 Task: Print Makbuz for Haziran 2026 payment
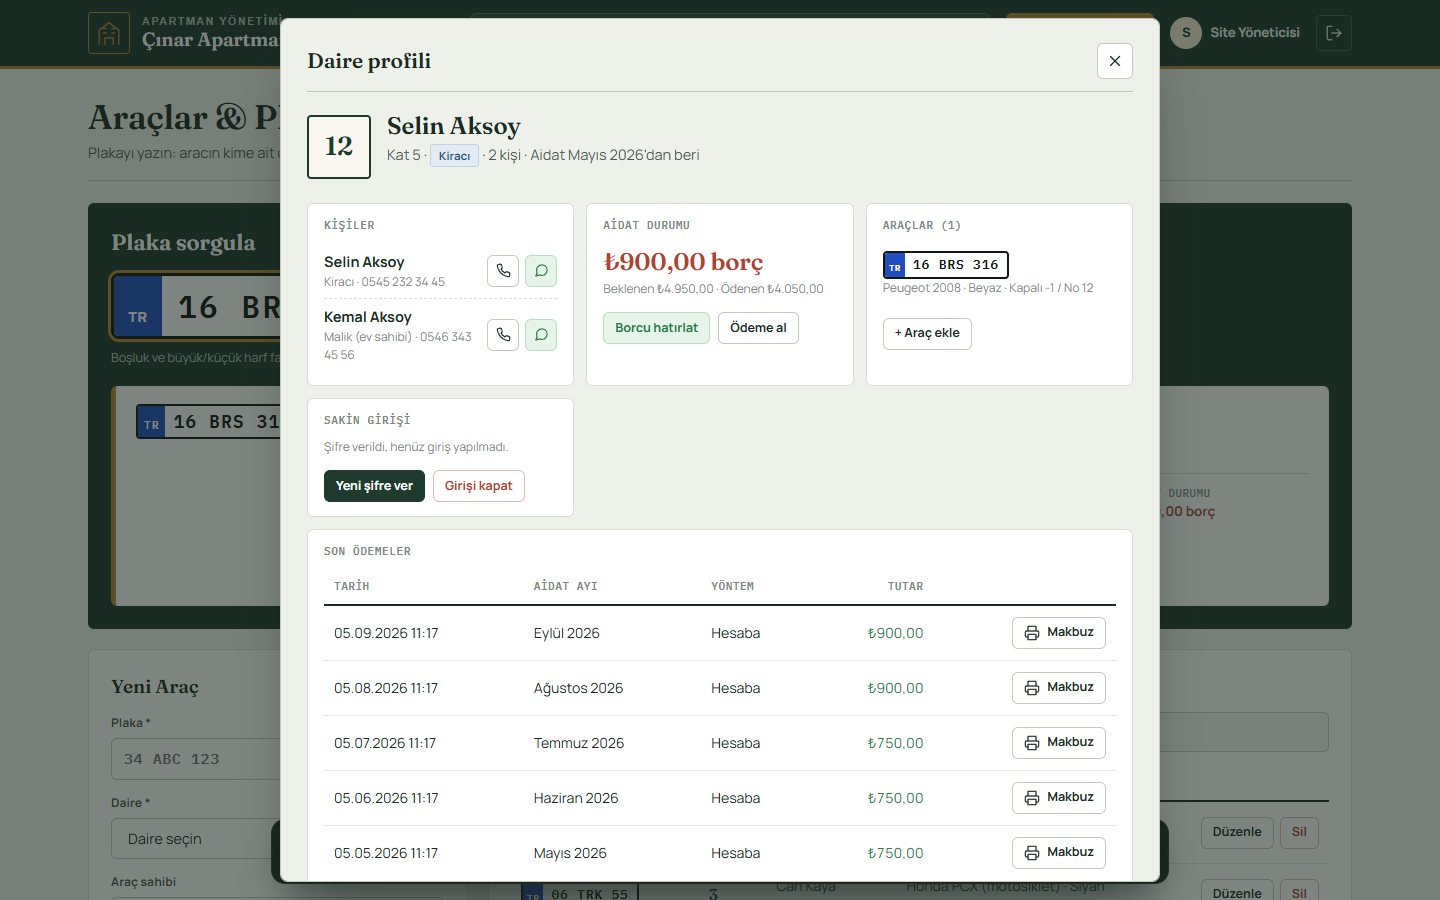tap(1059, 798)
